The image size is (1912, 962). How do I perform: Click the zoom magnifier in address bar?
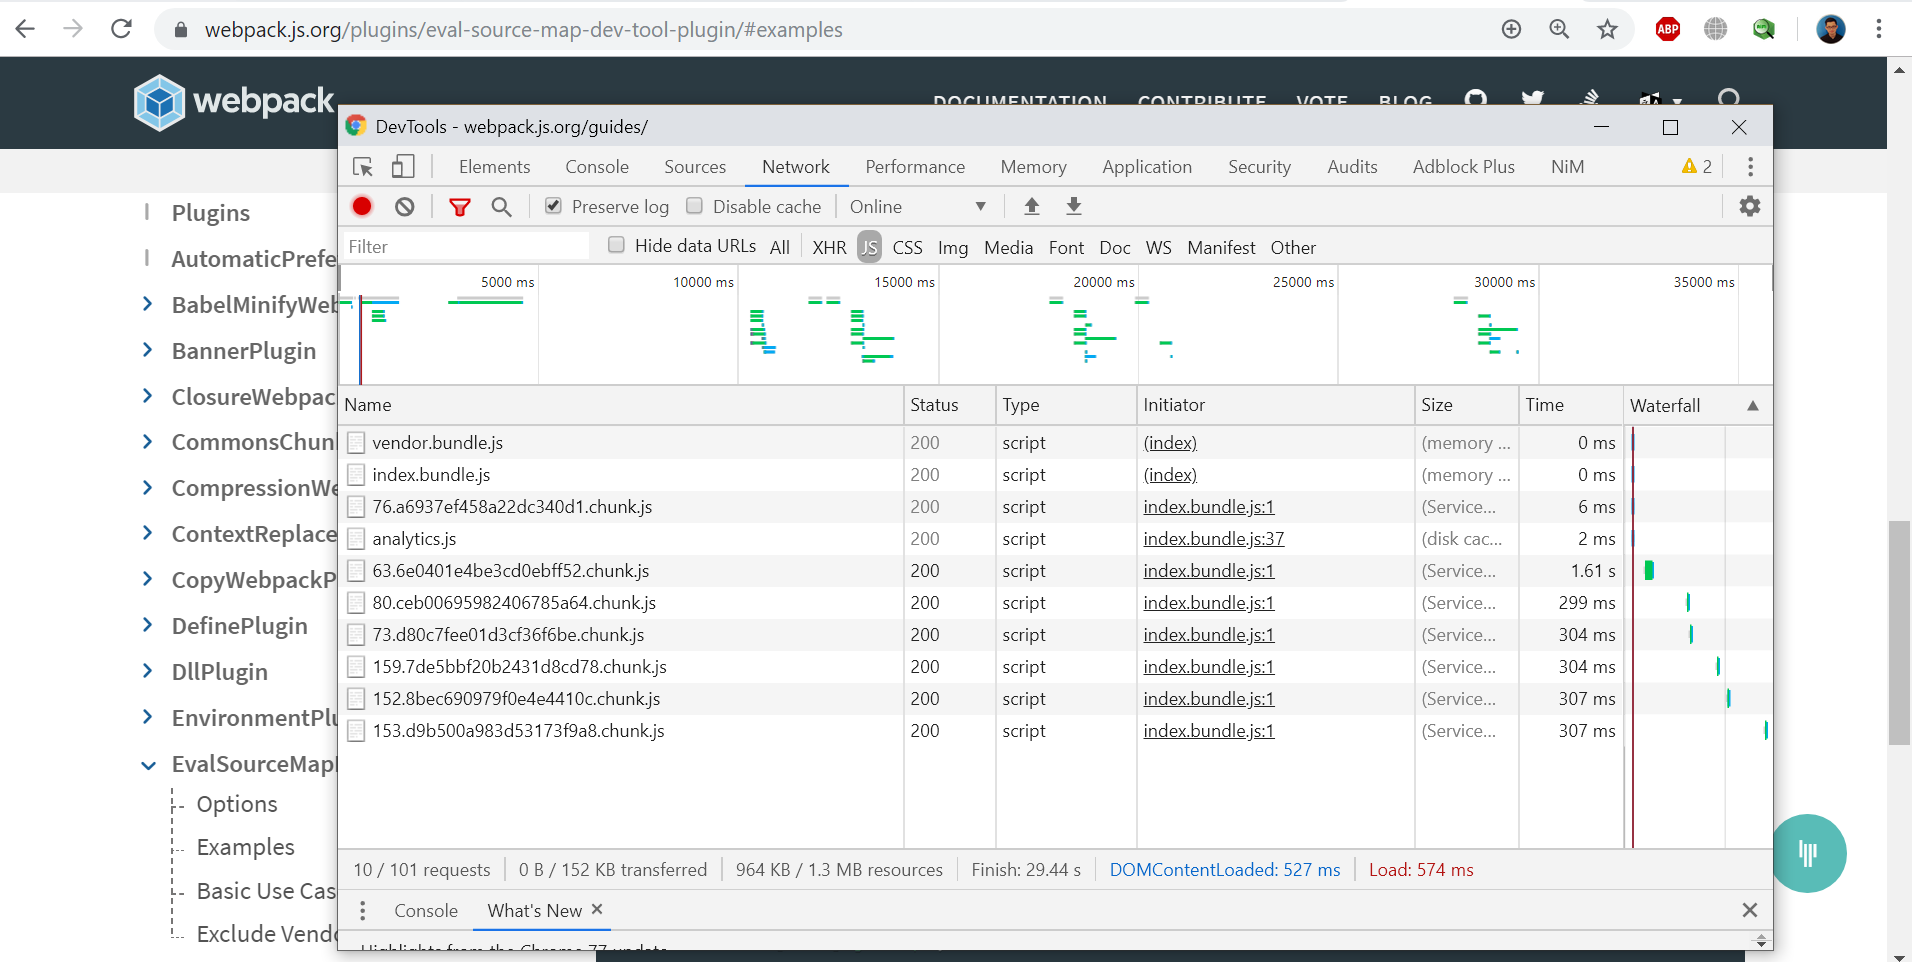click(x=1559, y=29)
